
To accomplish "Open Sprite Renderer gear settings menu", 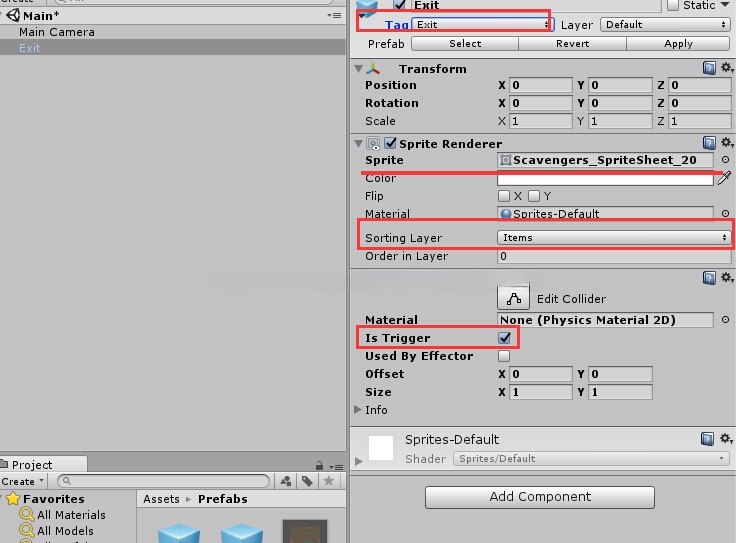I will [x=727, y=143].
